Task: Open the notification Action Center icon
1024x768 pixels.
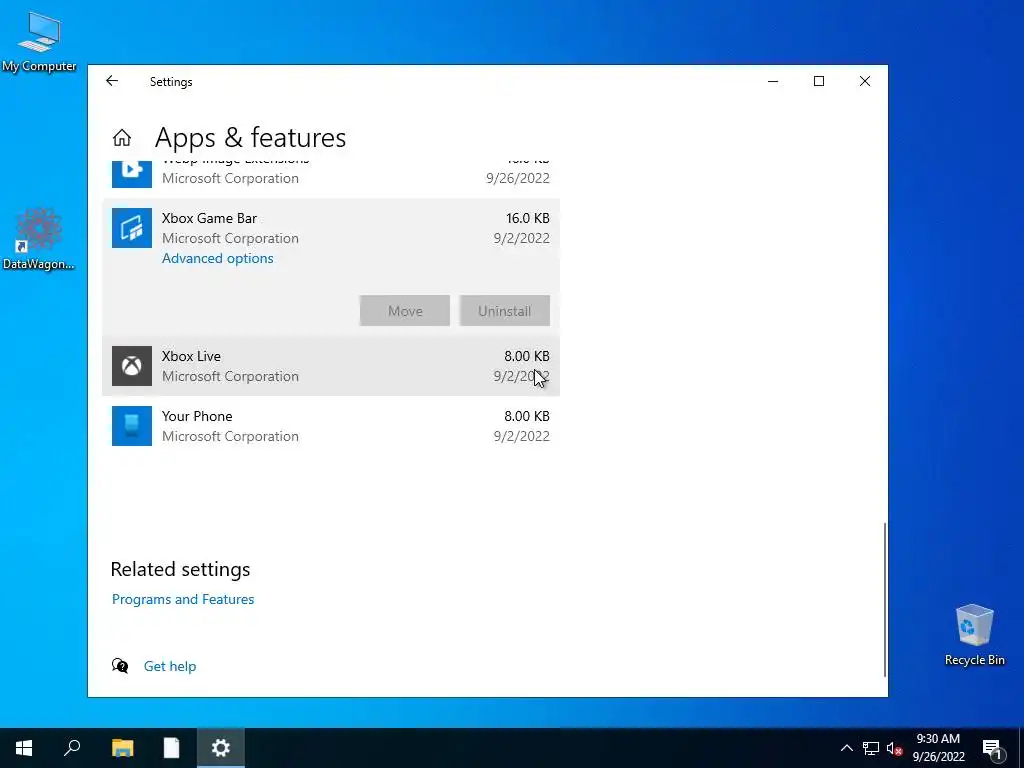Action: tap(992, 748)
